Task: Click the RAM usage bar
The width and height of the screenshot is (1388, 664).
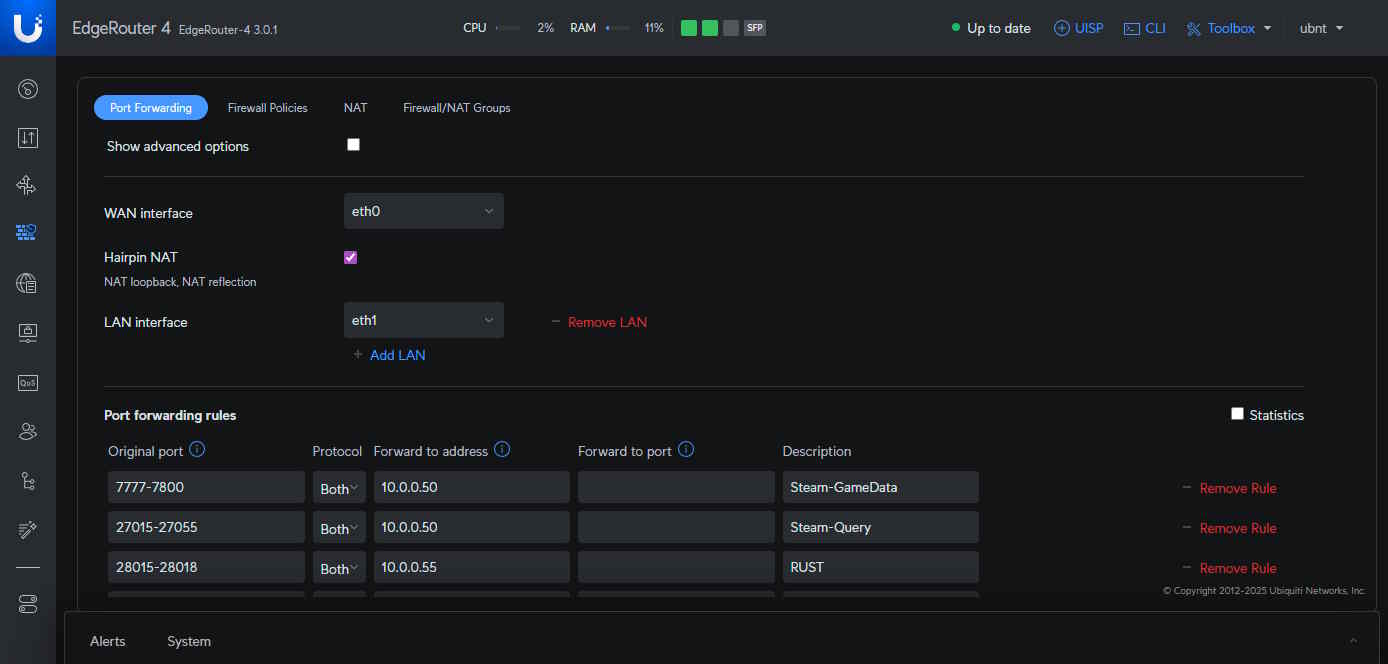Action: point(617,28)
